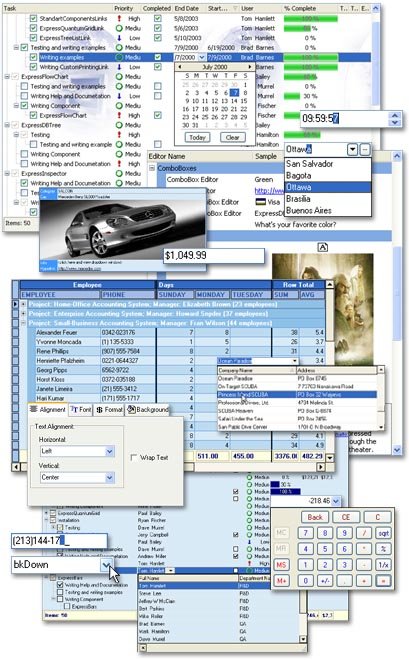Collapse the ExpressFlowChart tree node
The height and width of the screenshot is (660, 409).
tap(7, 77)
